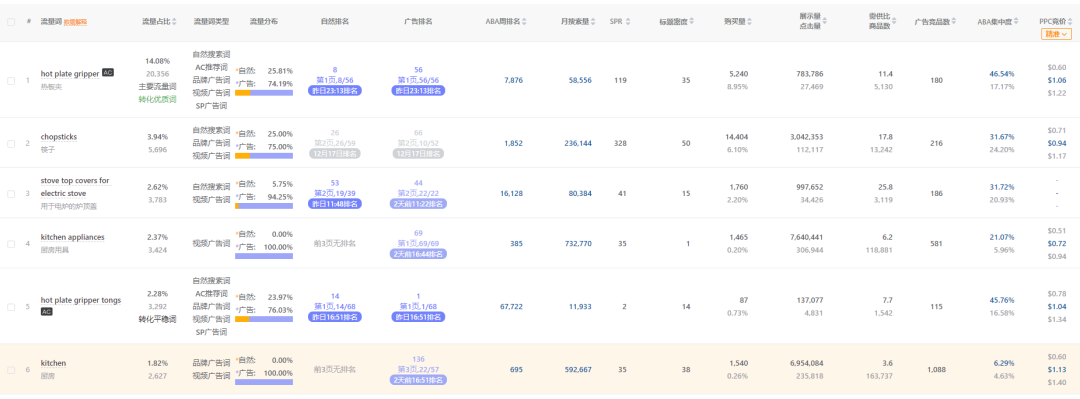Check the row for chopsticks

pos(10,143)
